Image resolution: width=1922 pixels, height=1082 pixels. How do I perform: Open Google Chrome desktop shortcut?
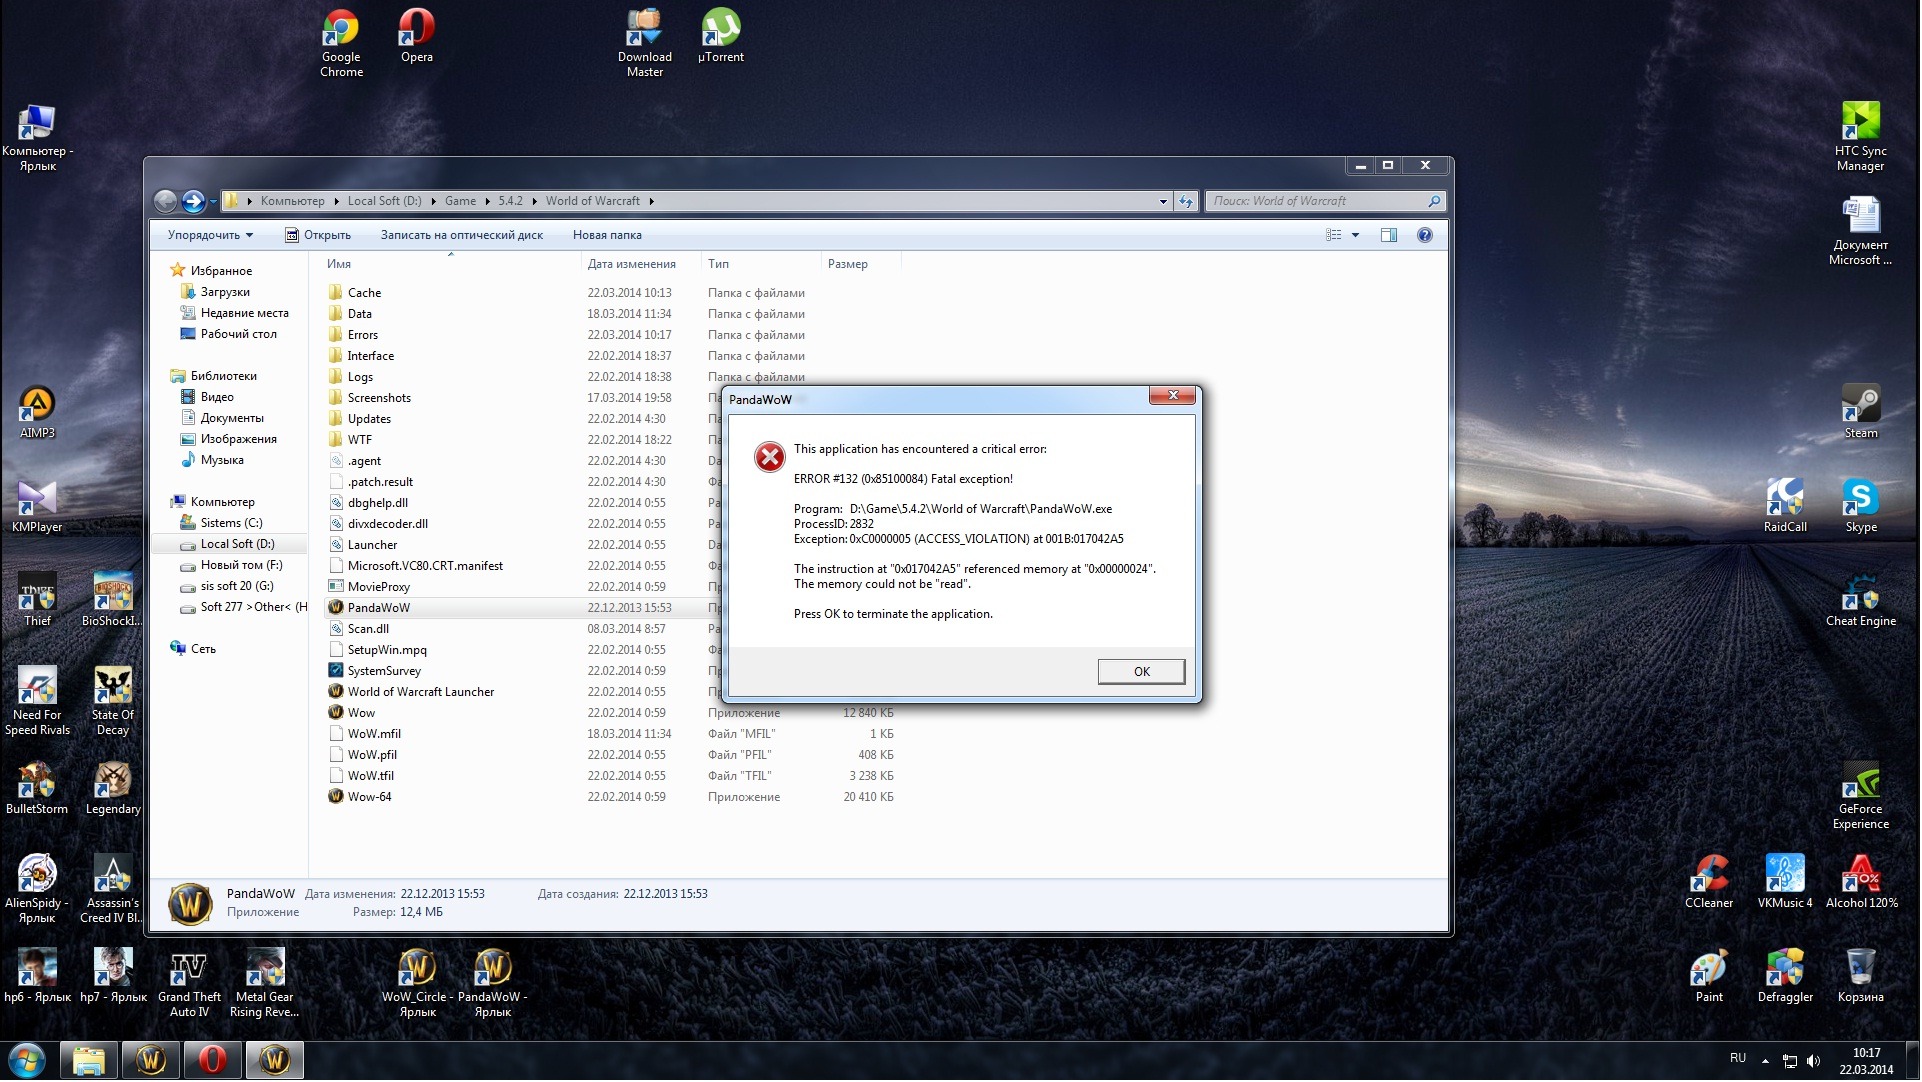tap(341, 43)
